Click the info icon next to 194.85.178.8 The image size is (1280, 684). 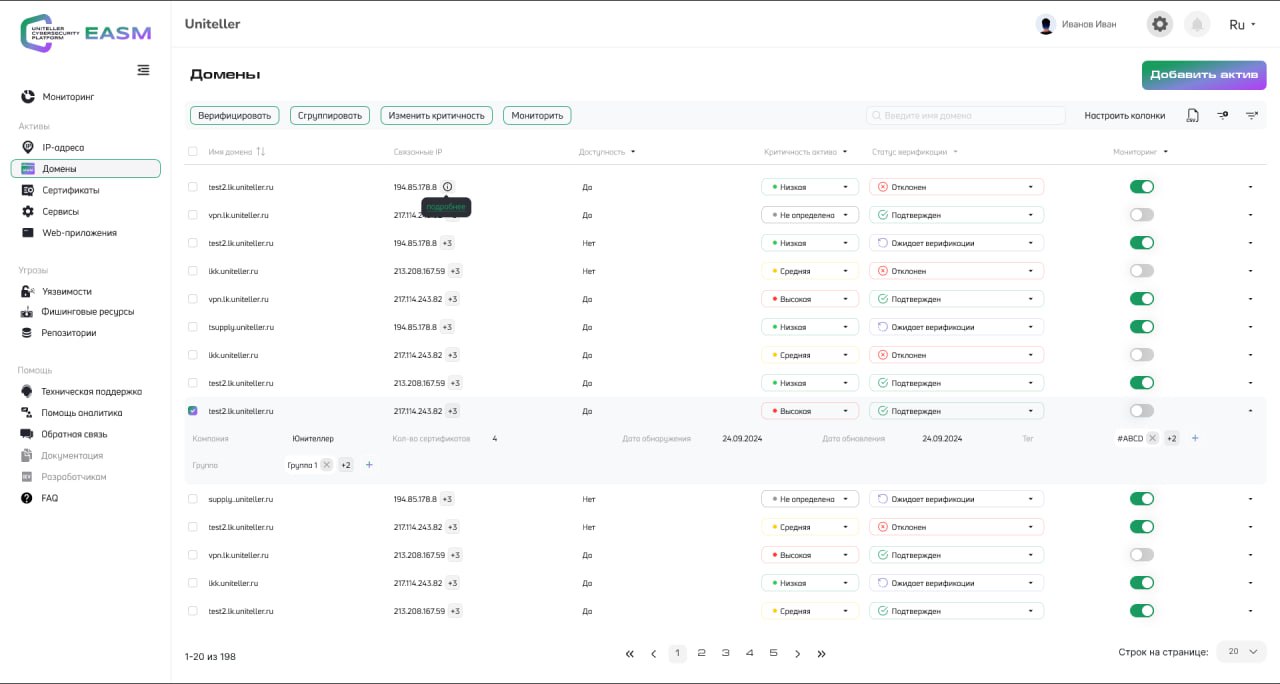[x=447, y=187]
